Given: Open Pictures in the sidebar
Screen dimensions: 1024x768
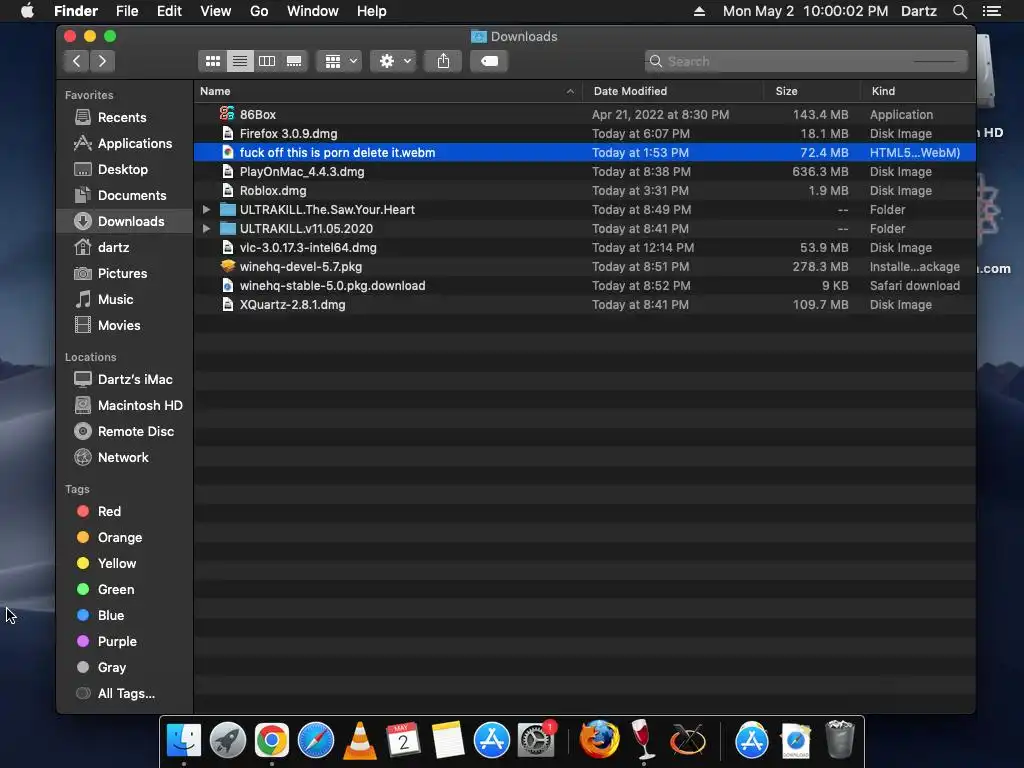Looking at the screenshot, I should (x=122, y=274).
